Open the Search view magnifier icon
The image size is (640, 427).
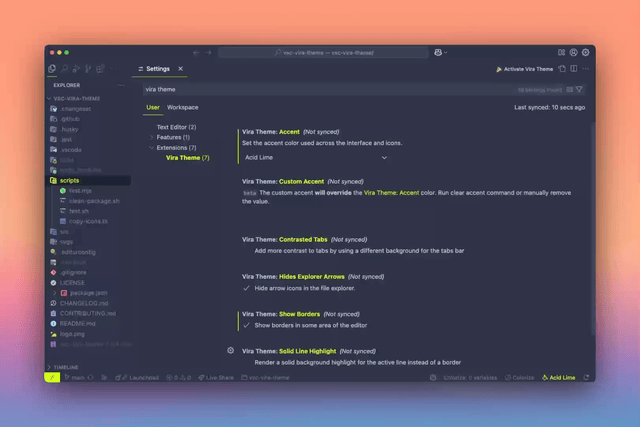(64, 69)
